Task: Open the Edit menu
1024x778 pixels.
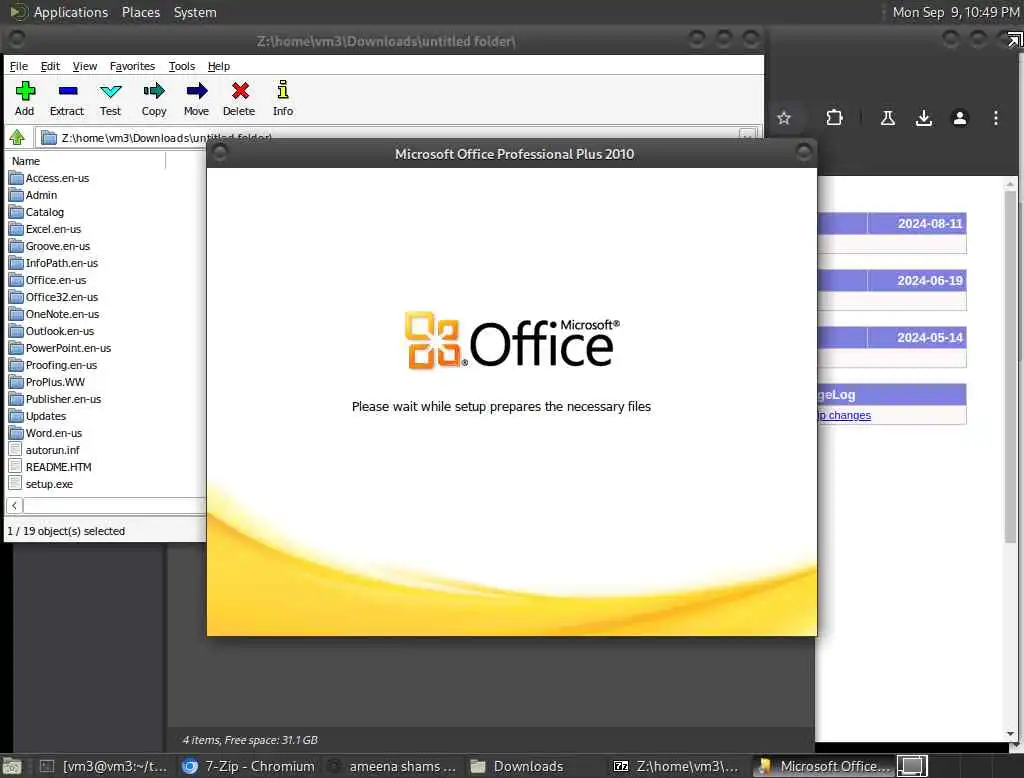Action: [50, 66]
